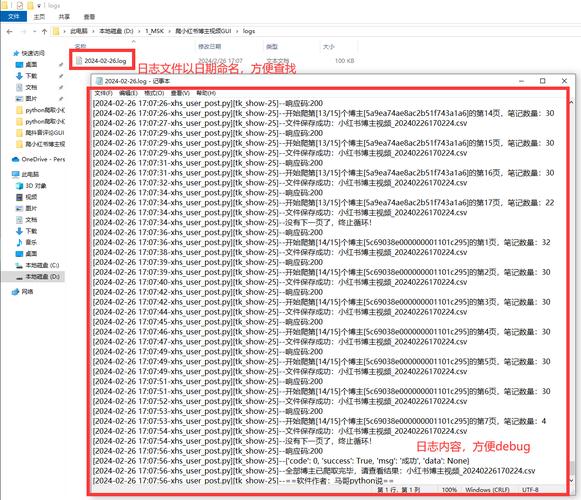Image resolution: width=581 pixels, height=500 pixels.
Task: Sort files by the 修改日期 column header
Action: click(x=210, y=46)
